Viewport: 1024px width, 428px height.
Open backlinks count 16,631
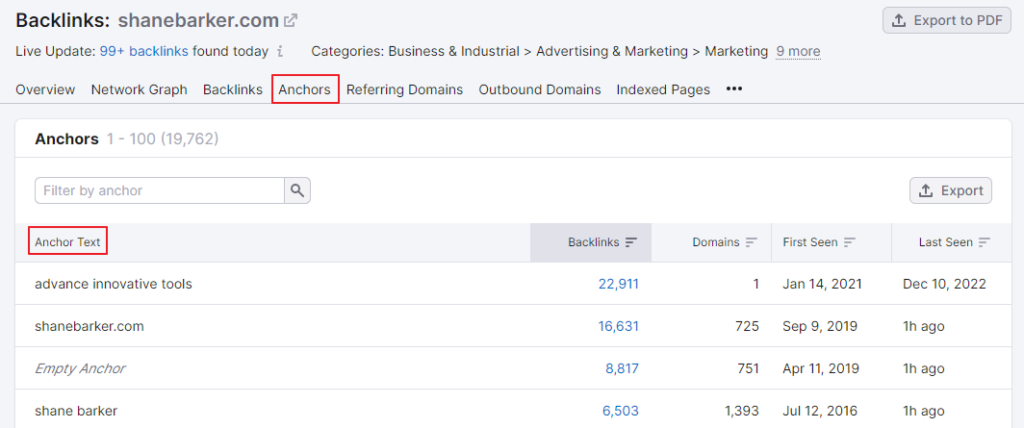pyautogui.click(x=618, y=326)
